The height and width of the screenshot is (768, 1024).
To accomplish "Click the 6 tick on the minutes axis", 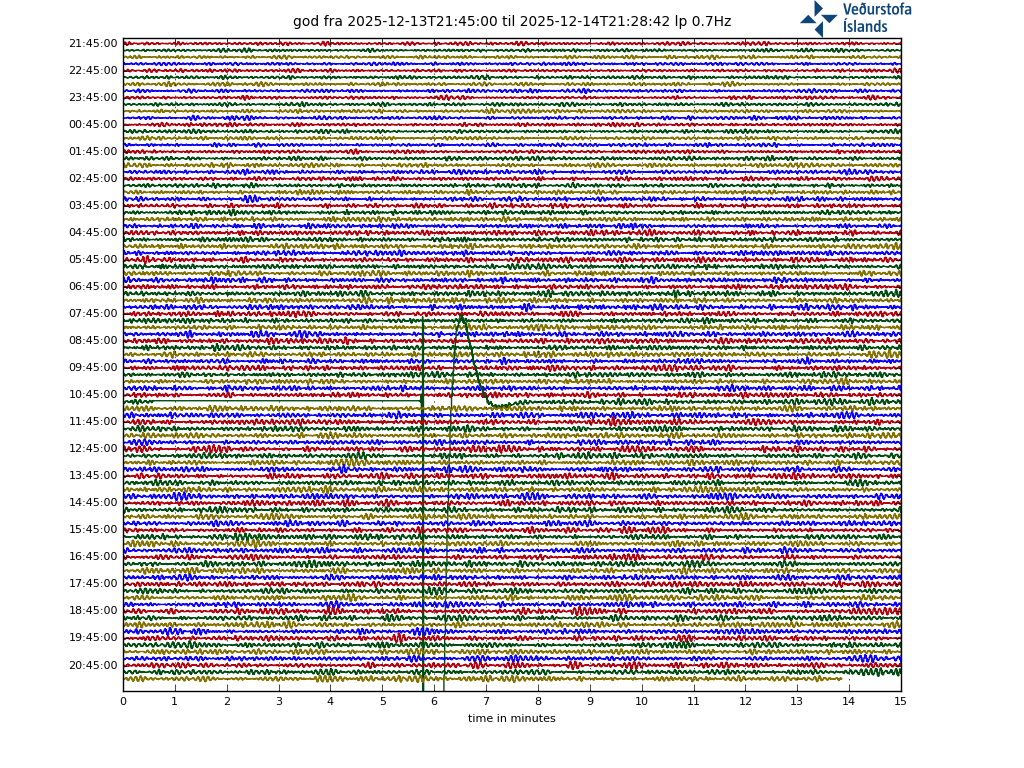I will (434, 702).
